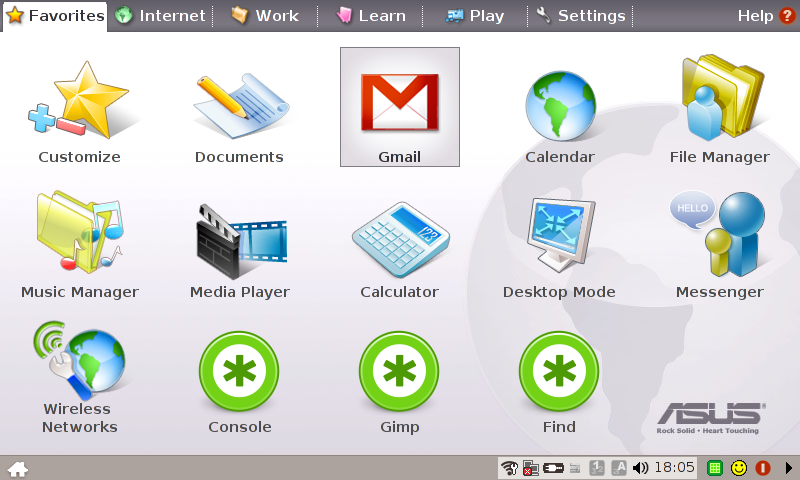The height and width of the screenshot is (480, 800).
Task: Toggle the Num Lock indicator
Action: [597, 468]
